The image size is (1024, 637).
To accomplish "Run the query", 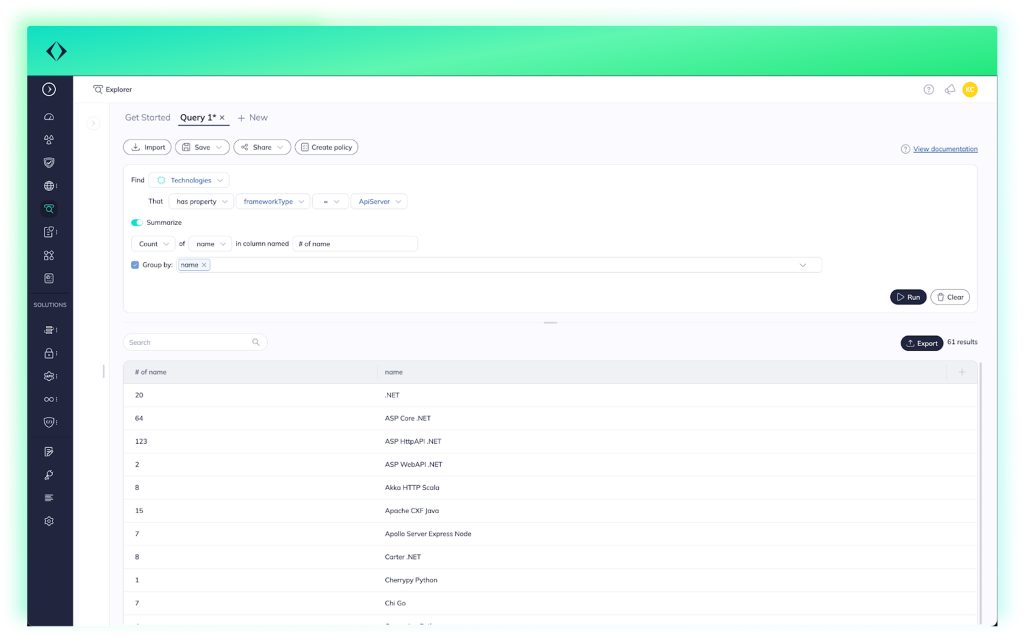I will tap(907, 297).
